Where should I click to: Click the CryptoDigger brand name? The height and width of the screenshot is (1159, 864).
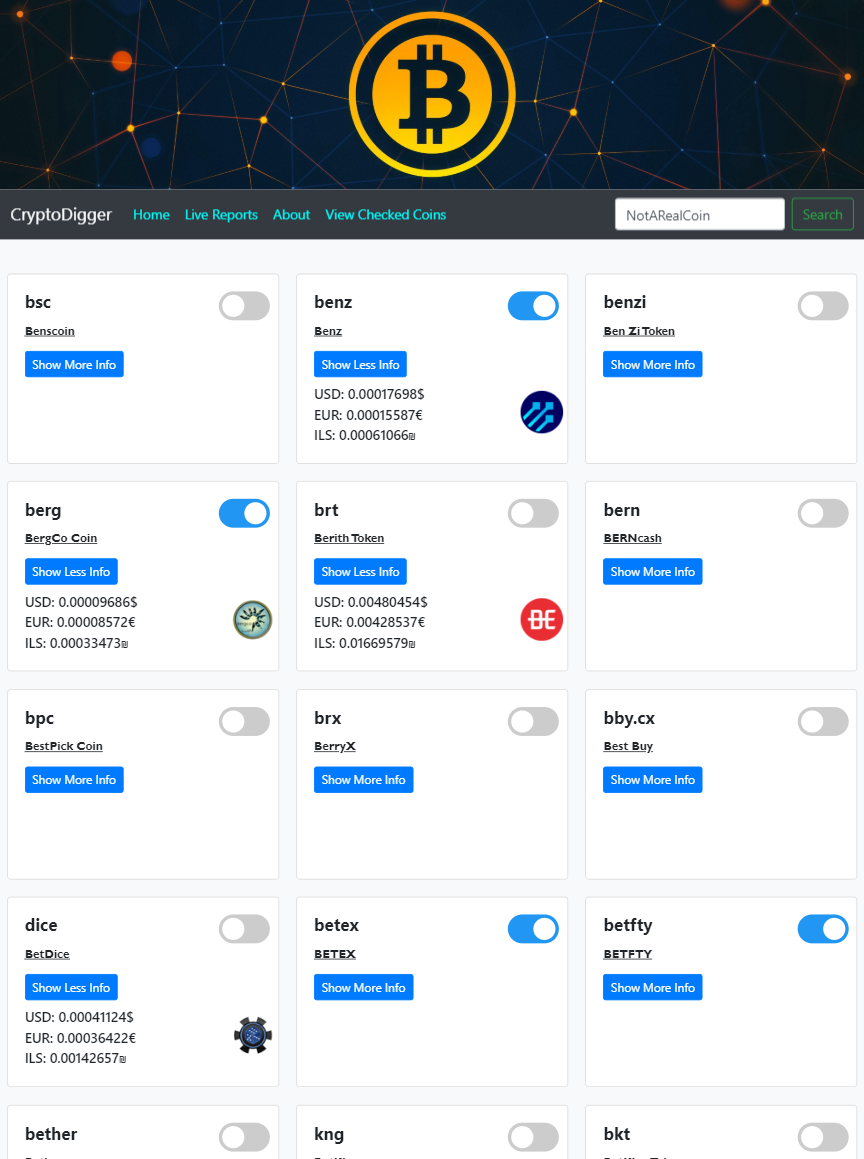click(x=61, y=214)
